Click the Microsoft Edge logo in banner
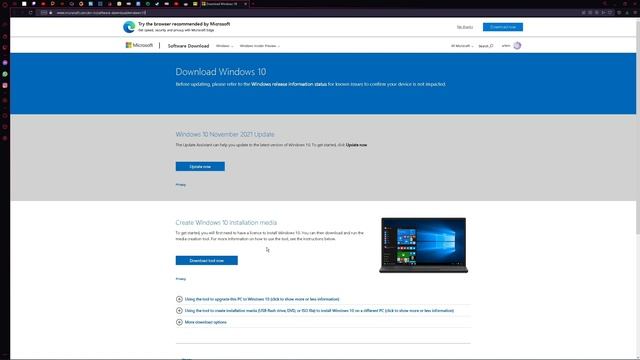The height and width of the screenshot is (360, 640). click(129, 27)
